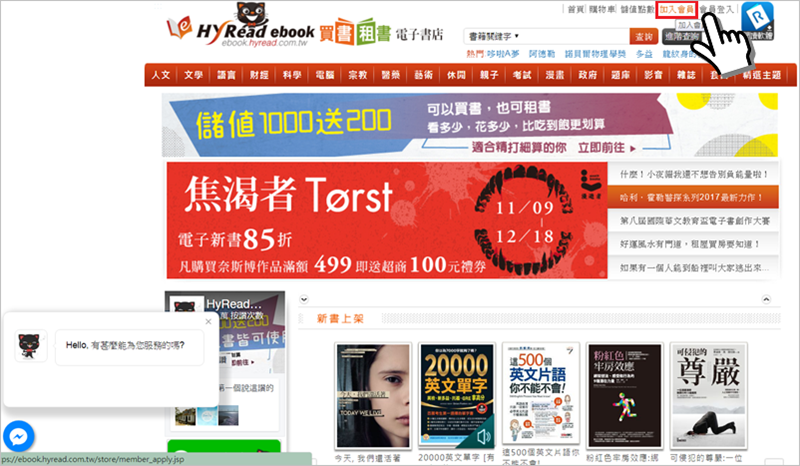The height and width of the screenshot is (466, 800).
Task: Open the 粉紅色牢房效應 book cover
Action: click(x=627, y=393)
